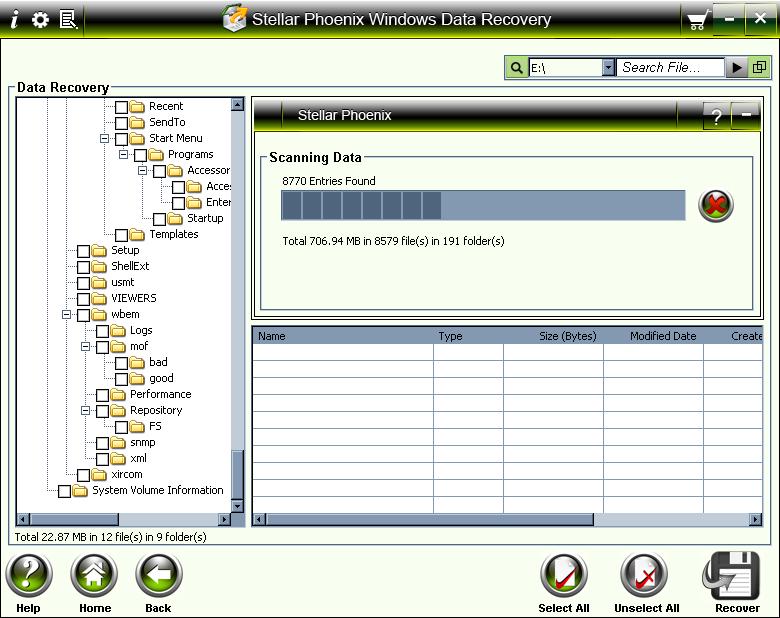Click the shopping cart buy icon
Screen dimensions: 780x618
pyautogui.click(x=697, y=20)
